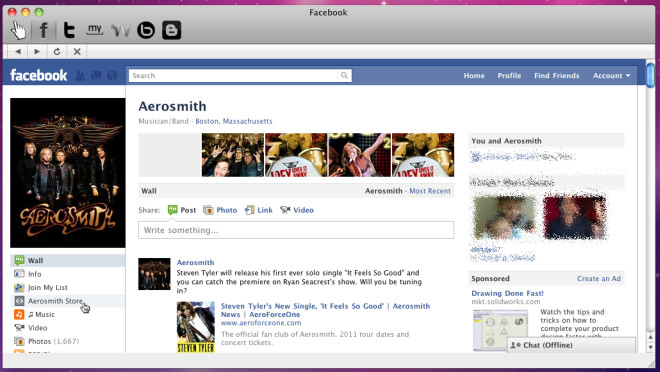Open messages icon beside facebook logo

coord(96,76)
